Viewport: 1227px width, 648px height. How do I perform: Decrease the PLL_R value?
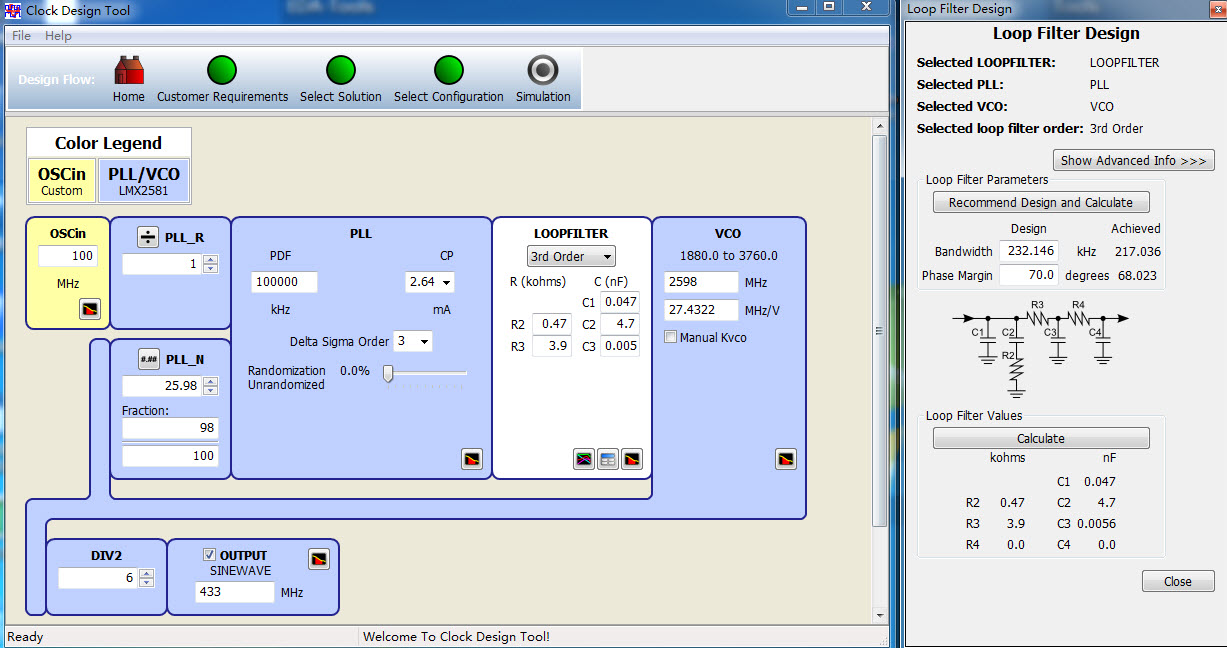[x=210, y=269]
